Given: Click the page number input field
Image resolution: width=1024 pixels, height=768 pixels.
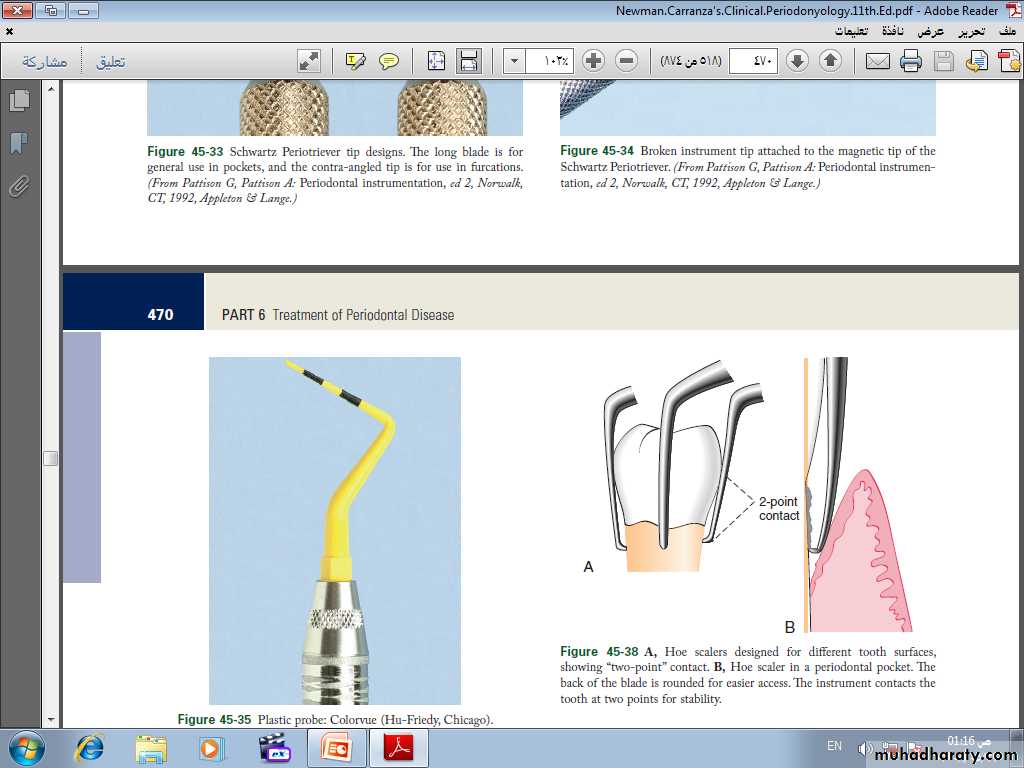Looking at the screenshot, I should click(753, 61).
